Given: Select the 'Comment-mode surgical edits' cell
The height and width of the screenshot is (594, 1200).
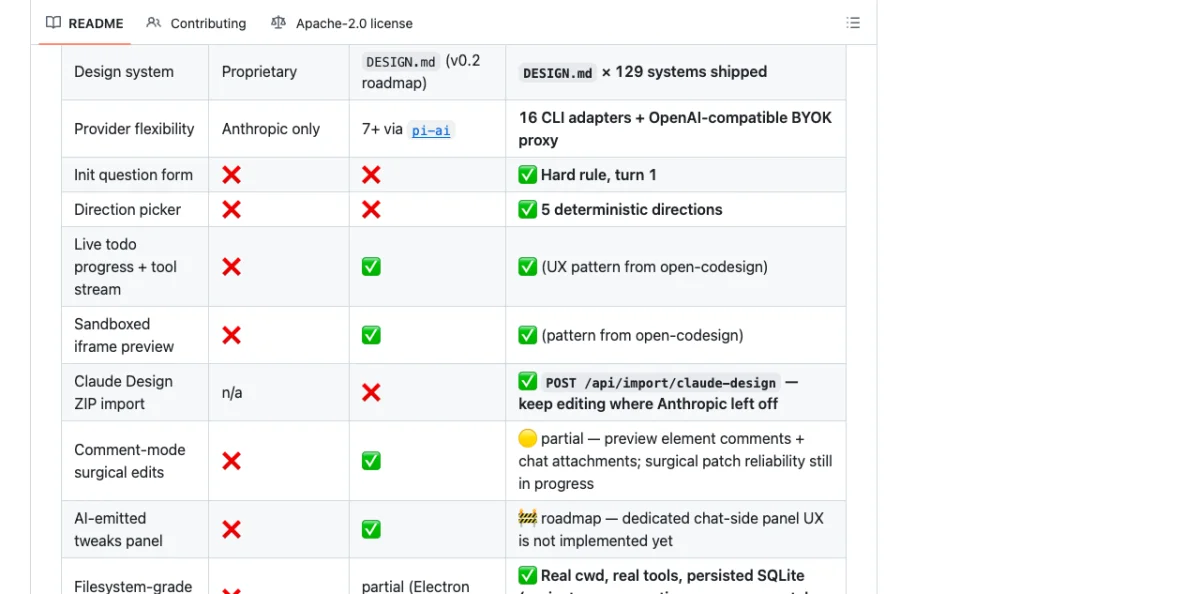Looking at the screenshot, I should 135,461.
